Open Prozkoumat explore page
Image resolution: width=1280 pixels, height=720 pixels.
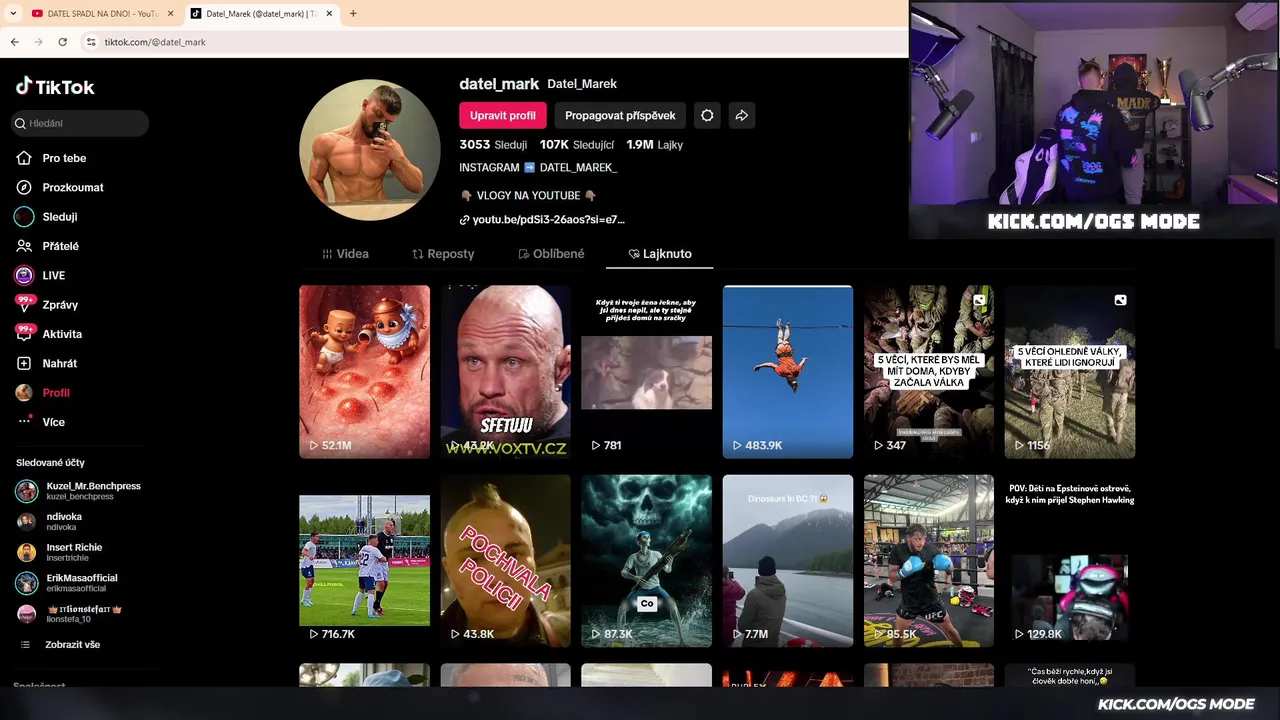pos(60,187)
